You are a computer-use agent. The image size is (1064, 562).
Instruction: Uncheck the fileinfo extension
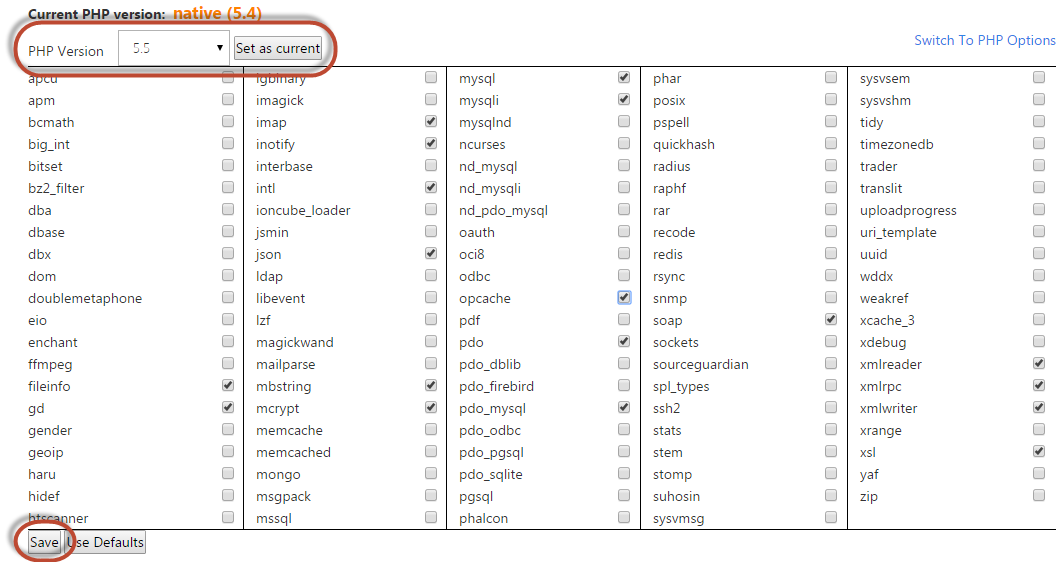tap(228, 386)
